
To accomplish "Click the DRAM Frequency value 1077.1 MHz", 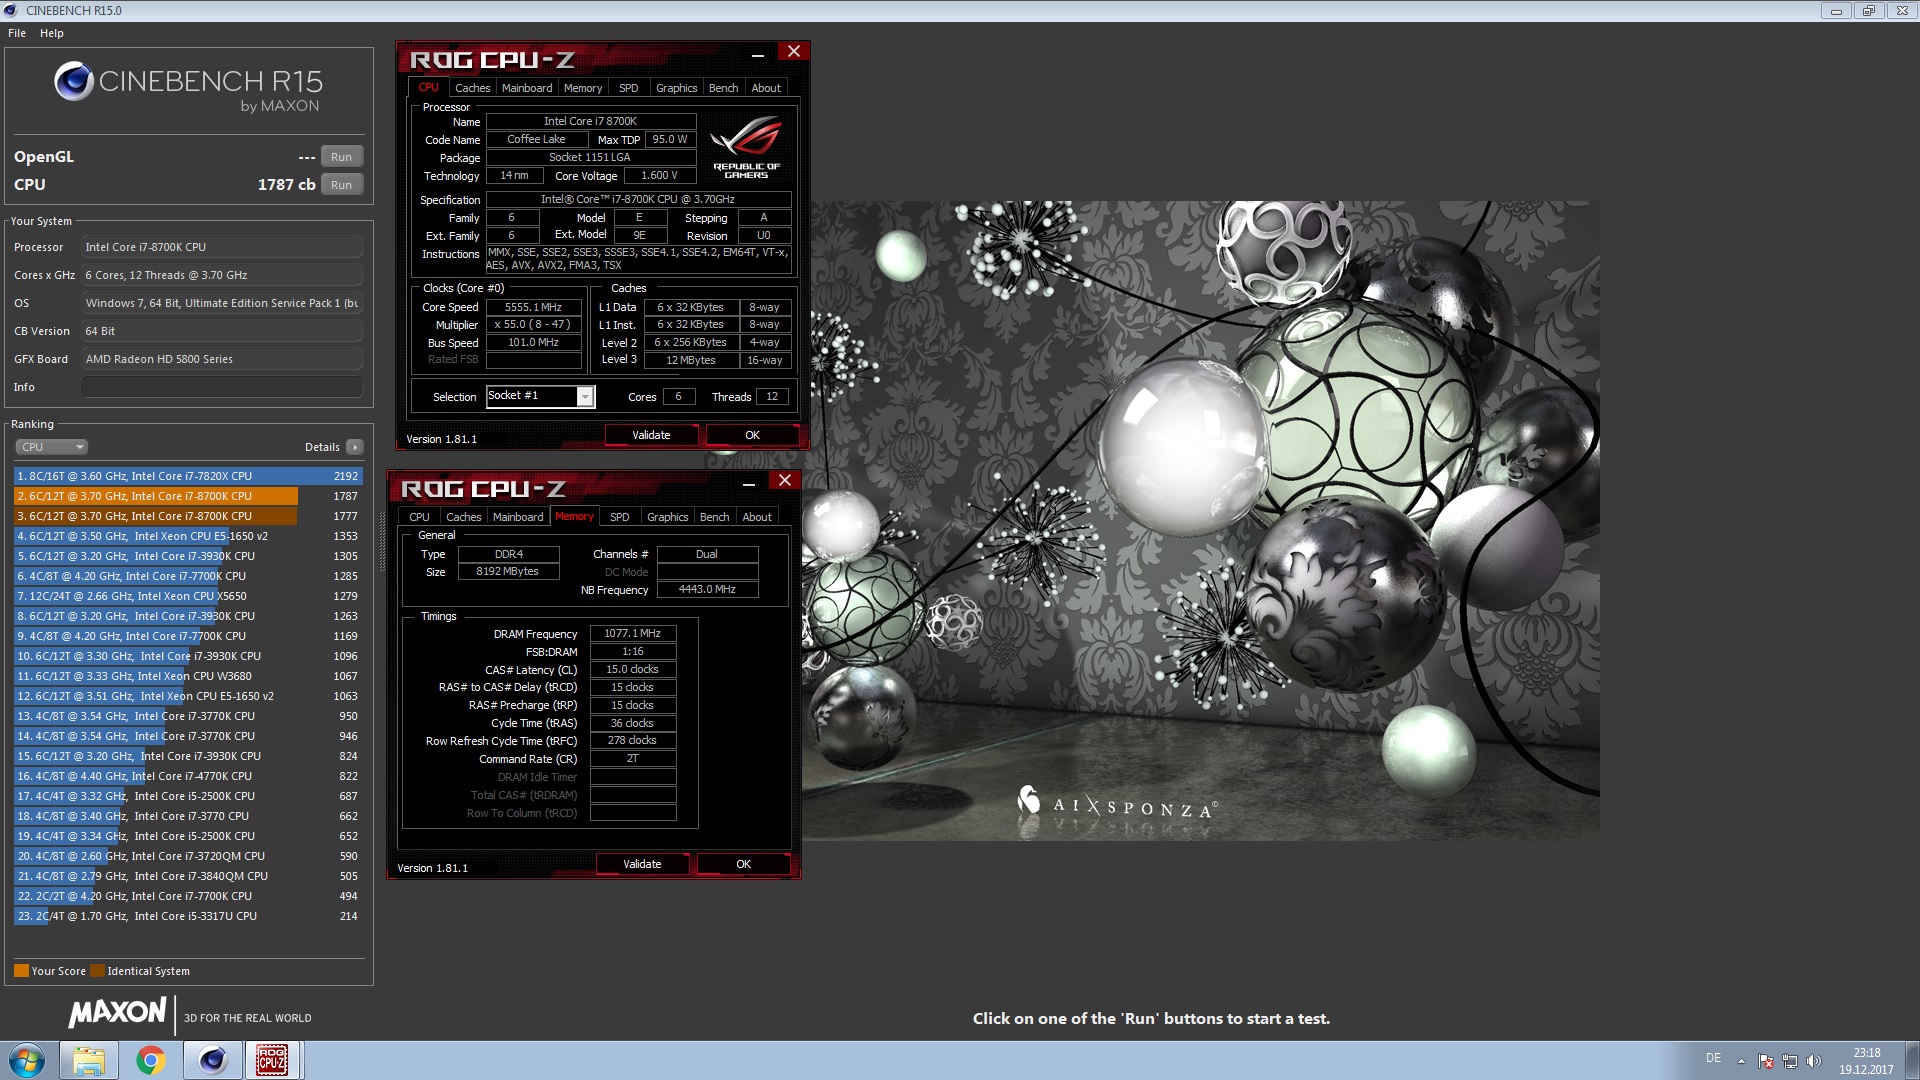I will [633, 633].
